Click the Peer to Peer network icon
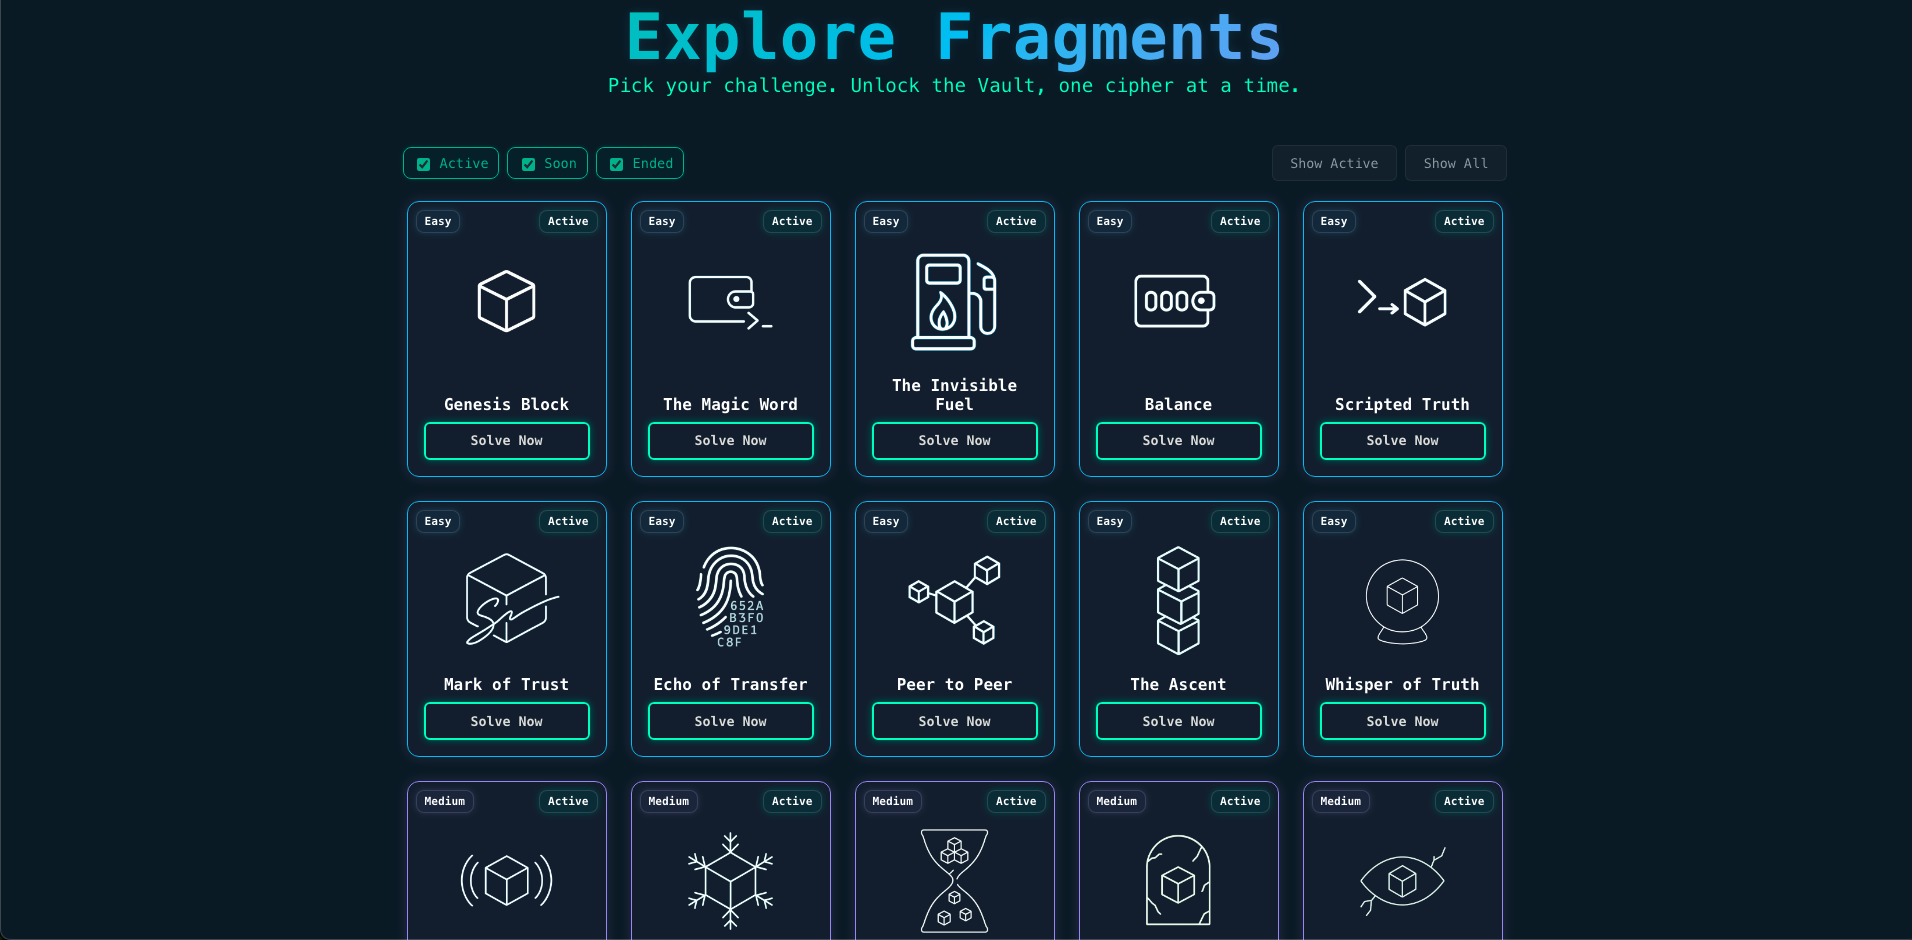The image size is (1912, 940). click(954, 599)
